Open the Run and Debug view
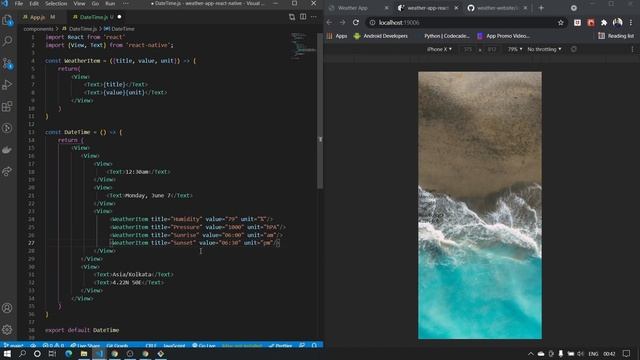 pyautogui.click(x=7, y=84)
